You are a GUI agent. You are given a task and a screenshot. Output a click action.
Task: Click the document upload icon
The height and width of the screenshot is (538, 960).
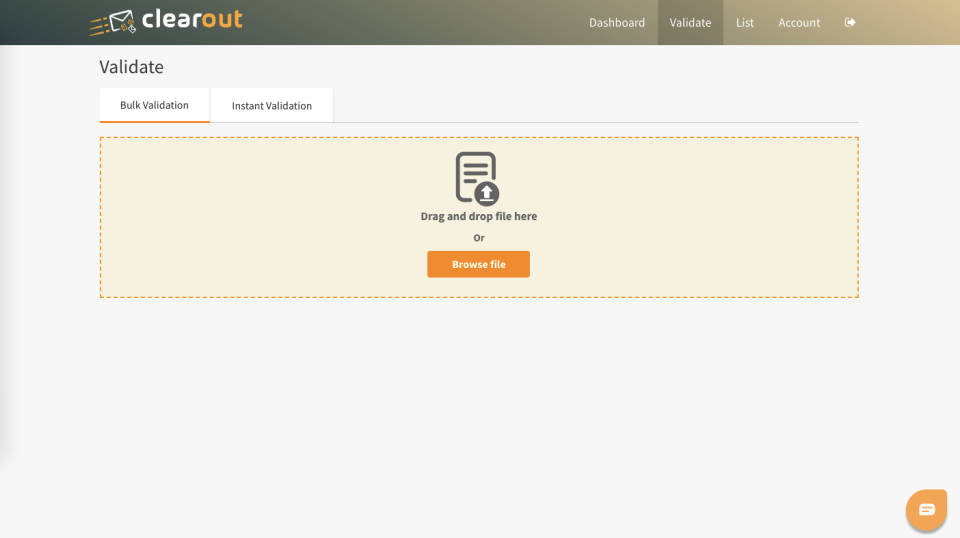(474, 176)
